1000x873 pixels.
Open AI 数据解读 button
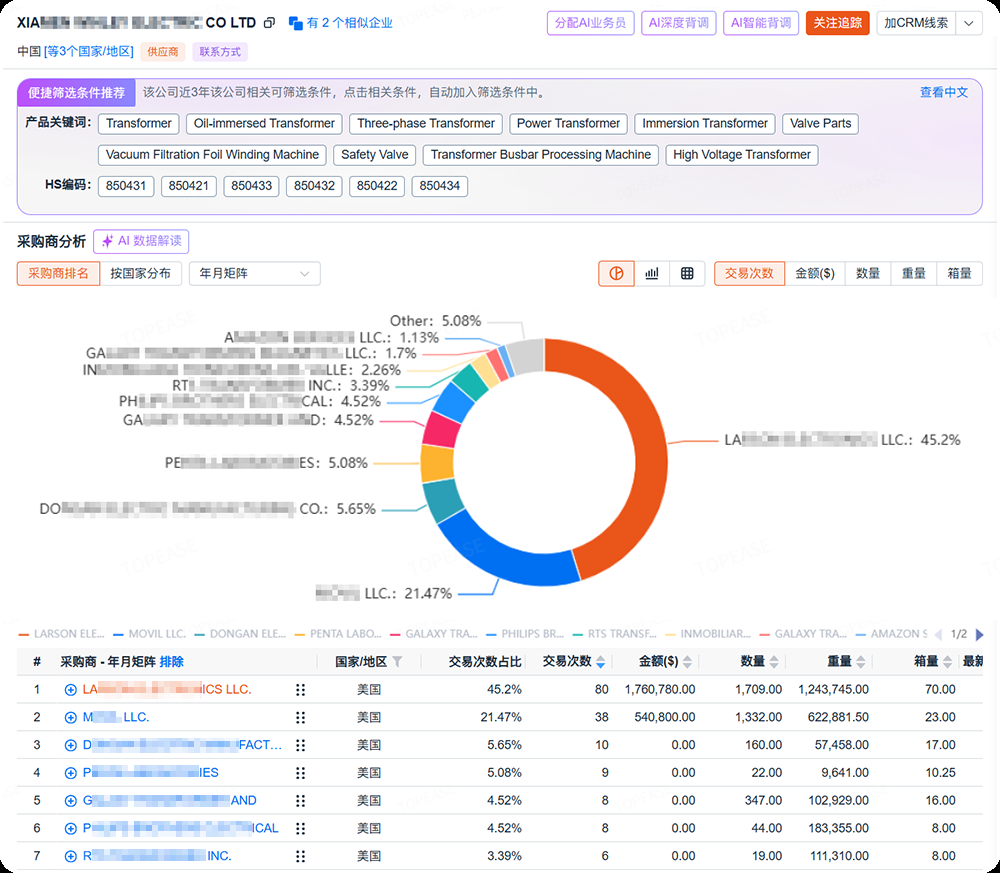(141, 241)
